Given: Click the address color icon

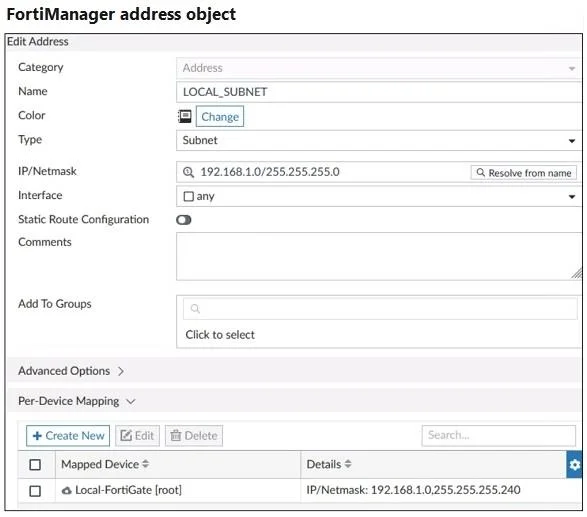Looking at the screenshot, I should click(x=184, y=116).
